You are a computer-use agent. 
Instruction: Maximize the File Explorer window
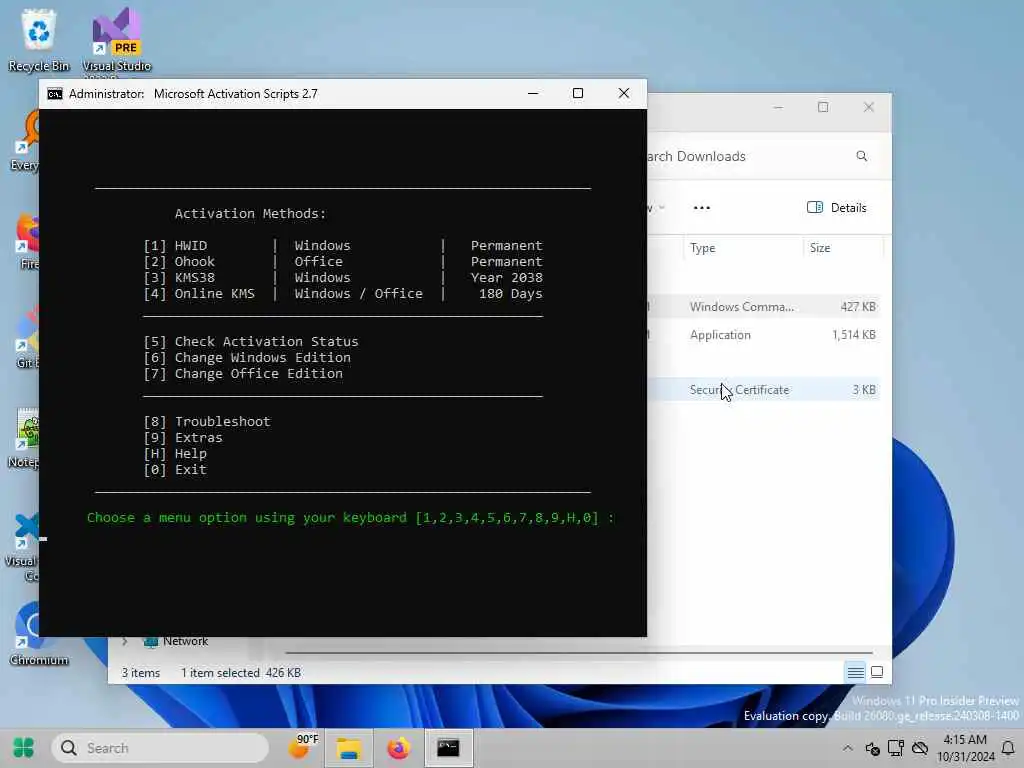point(823,107)
